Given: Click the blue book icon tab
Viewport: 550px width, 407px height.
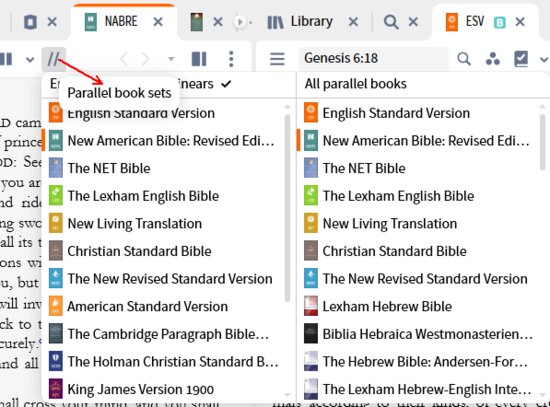Looking at the screenshot, I should [30, 22].
